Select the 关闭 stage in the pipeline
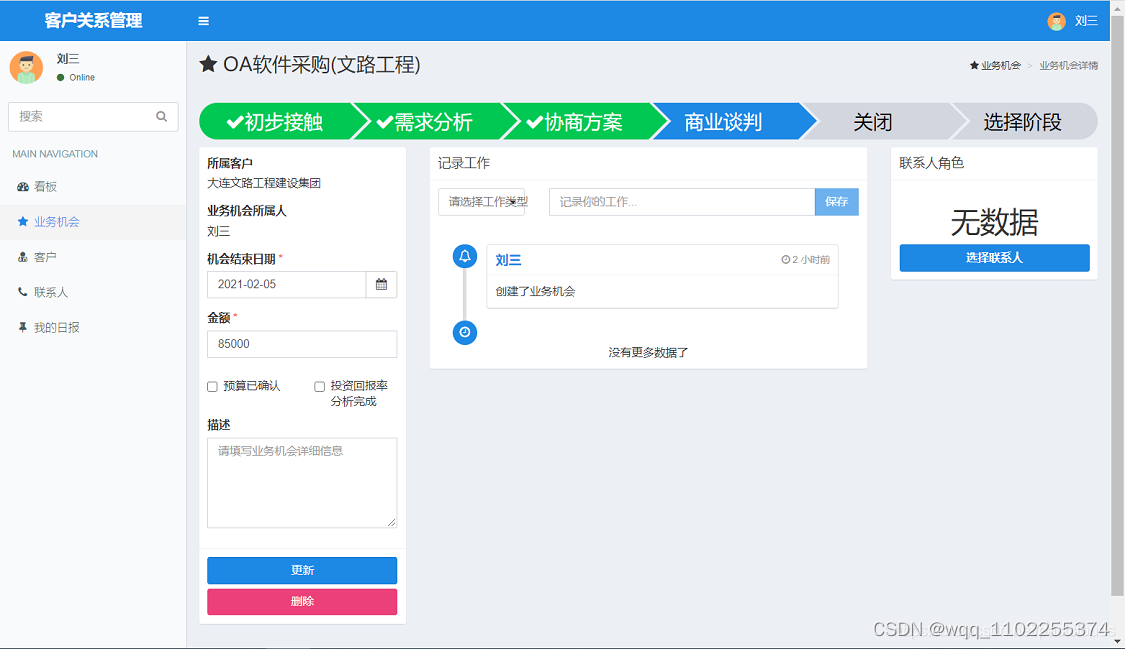 coord(873,121)
